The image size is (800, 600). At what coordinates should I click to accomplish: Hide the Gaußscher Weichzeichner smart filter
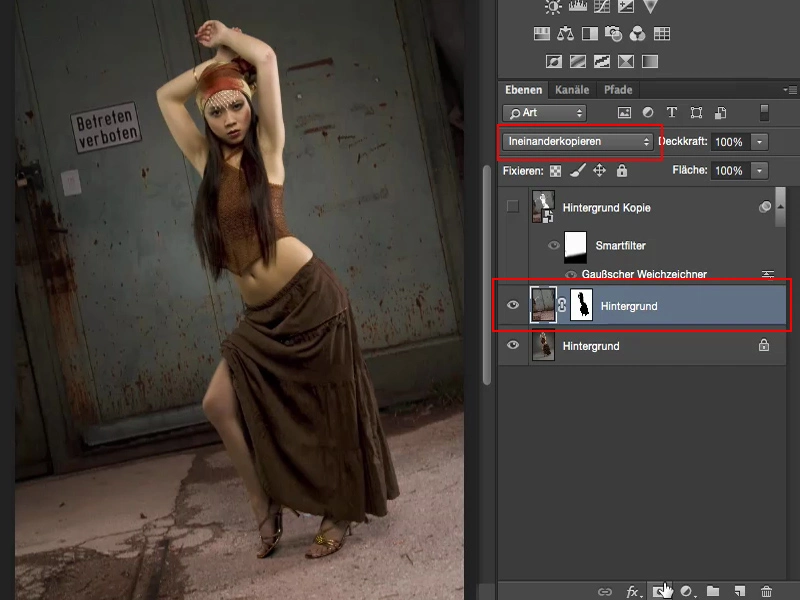click(x=570, y=274)
